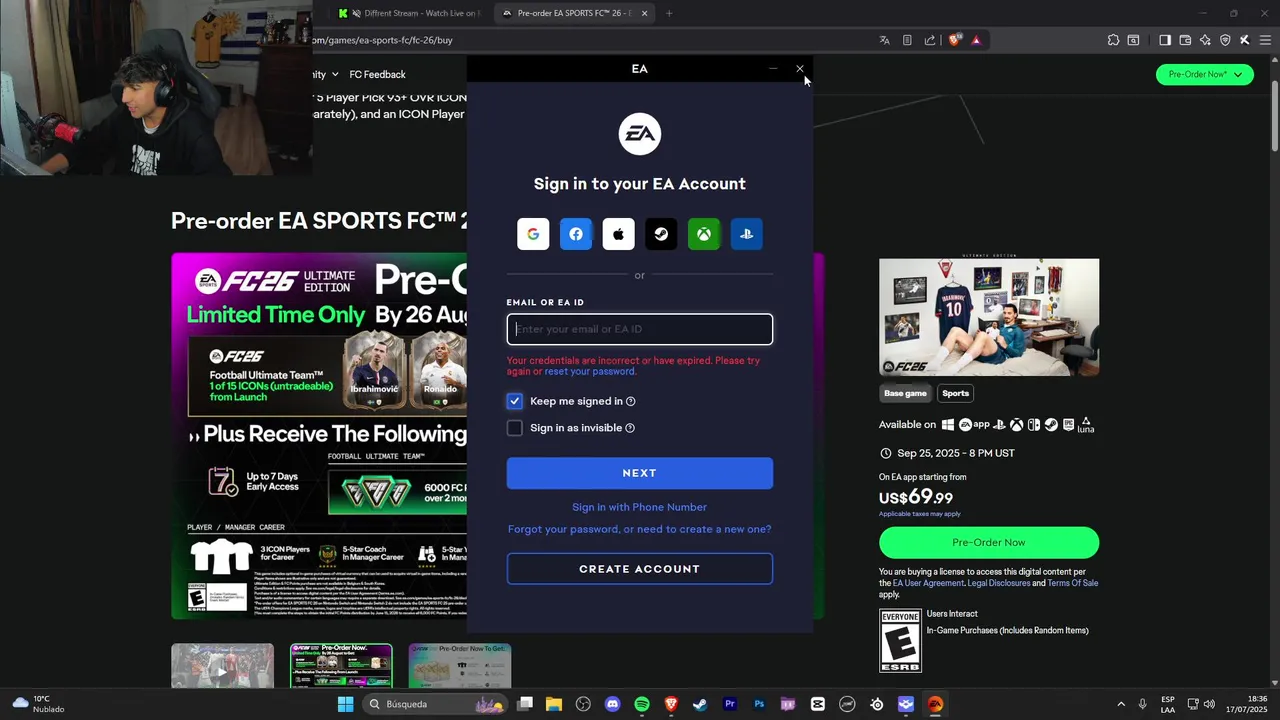The width and height of the screenshot is (1280, 720).
Task: Open Premiere Pro from the taskbar
Action: (x=730, y=704)
